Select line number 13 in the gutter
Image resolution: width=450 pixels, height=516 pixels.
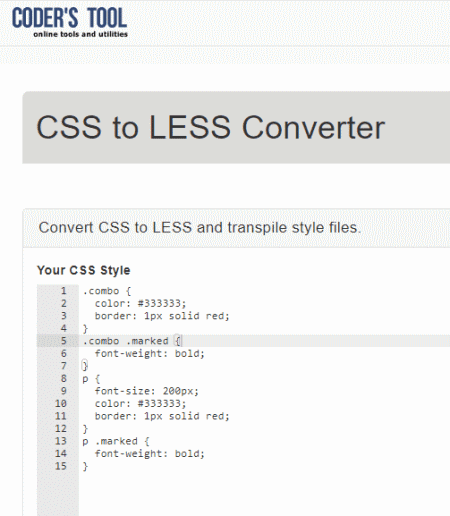click(x=61, y=441)
